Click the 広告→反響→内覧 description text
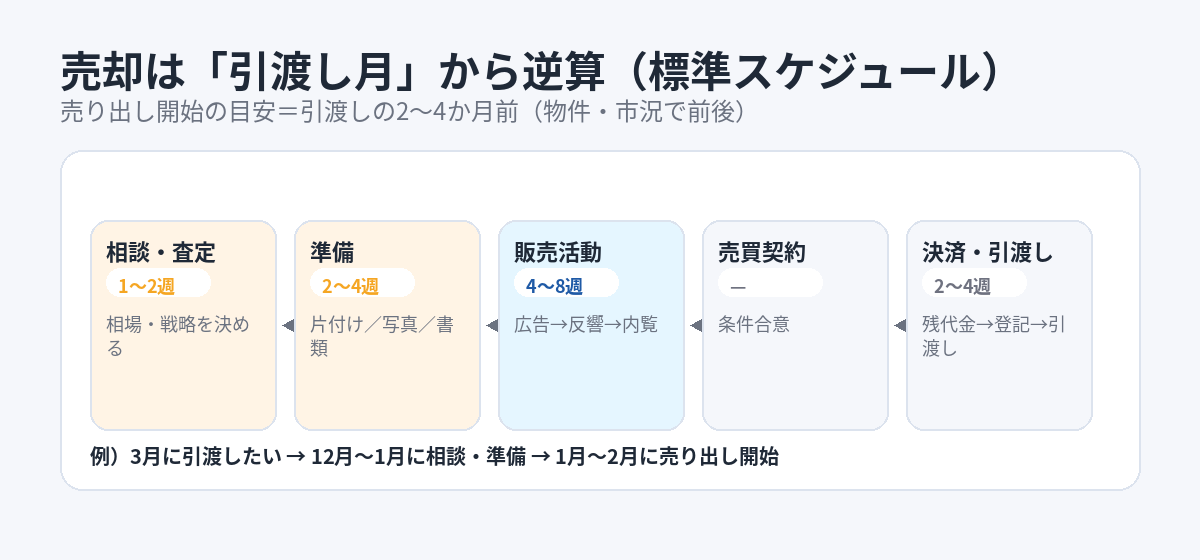This screenshot has width=1200, height=560. click(x=586, y=325)
